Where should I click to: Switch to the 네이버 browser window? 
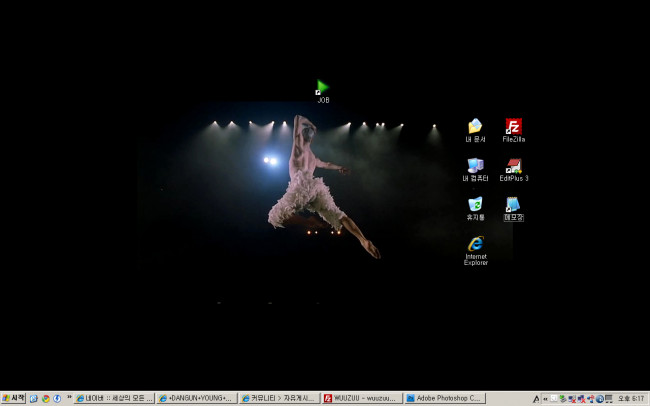[x=115, y=398]
